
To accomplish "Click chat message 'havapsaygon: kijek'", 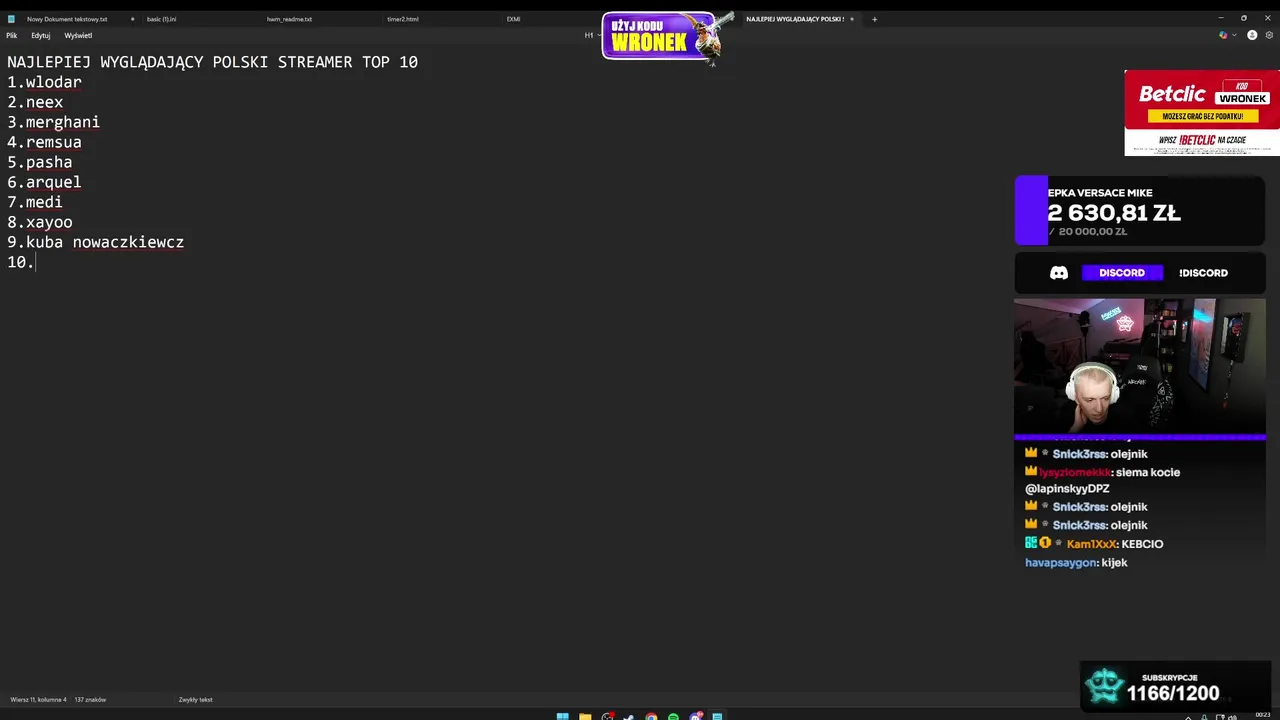I will [x=1076, y=563].
